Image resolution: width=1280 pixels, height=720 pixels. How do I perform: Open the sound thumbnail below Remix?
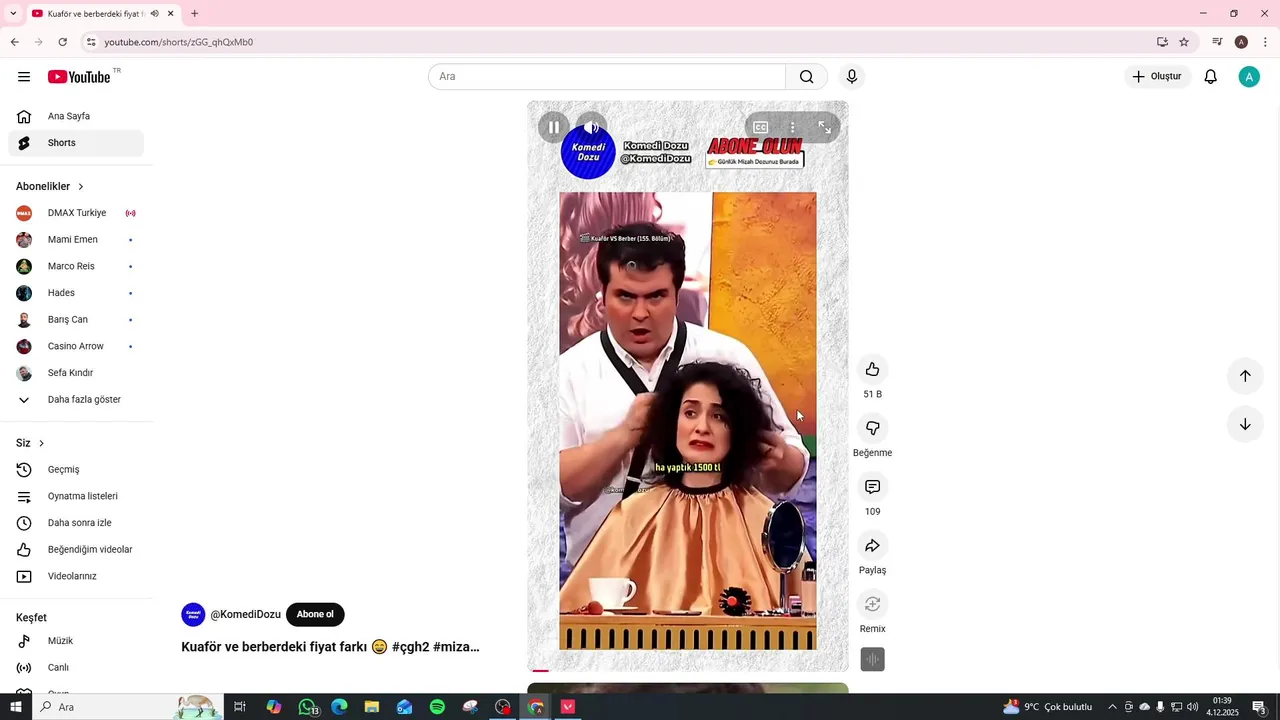point(872,660)
